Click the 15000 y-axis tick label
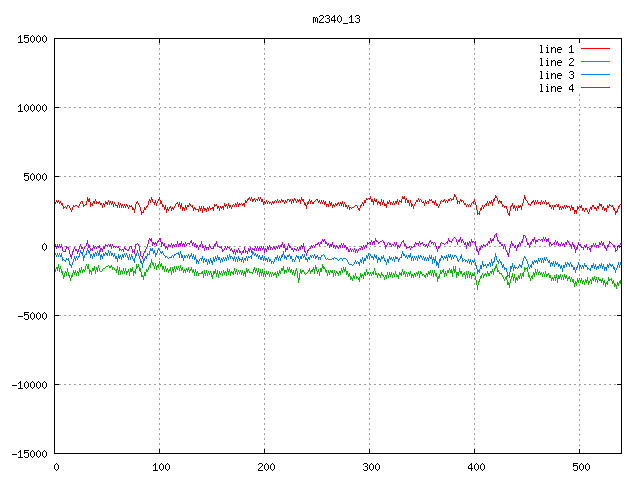 pos(31,39)
